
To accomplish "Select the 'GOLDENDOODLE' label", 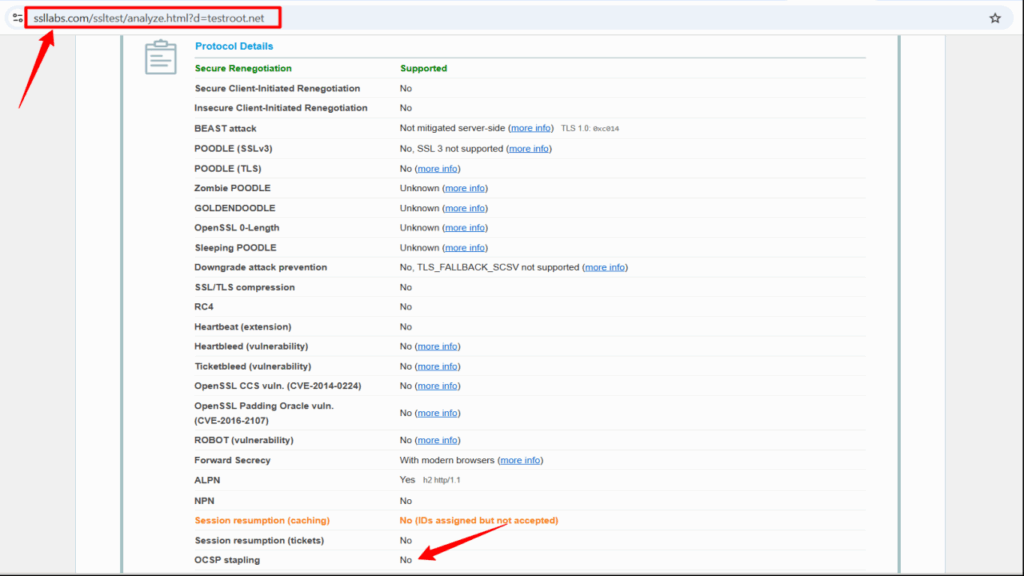I will tap(234, 208).
